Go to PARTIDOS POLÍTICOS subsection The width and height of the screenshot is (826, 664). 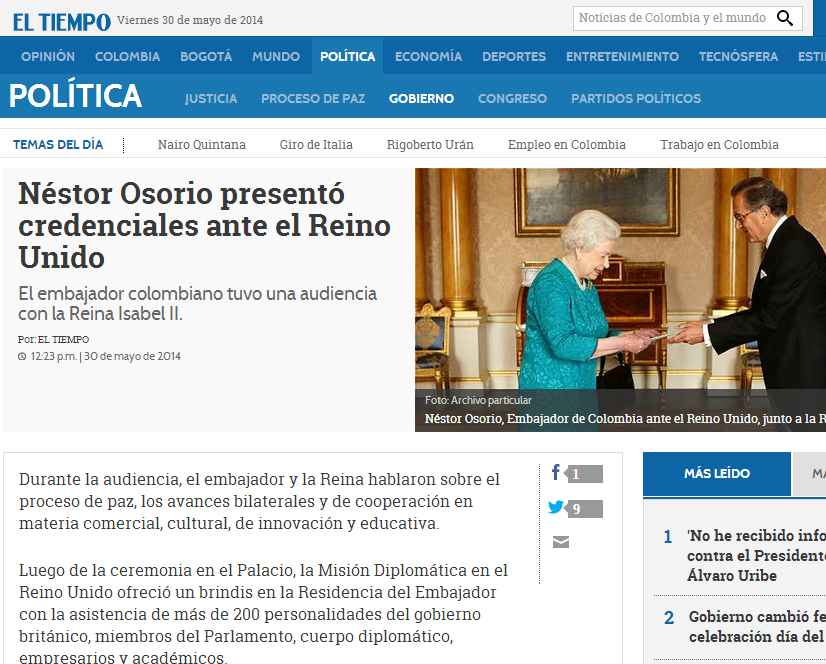[x=636, y=99]
